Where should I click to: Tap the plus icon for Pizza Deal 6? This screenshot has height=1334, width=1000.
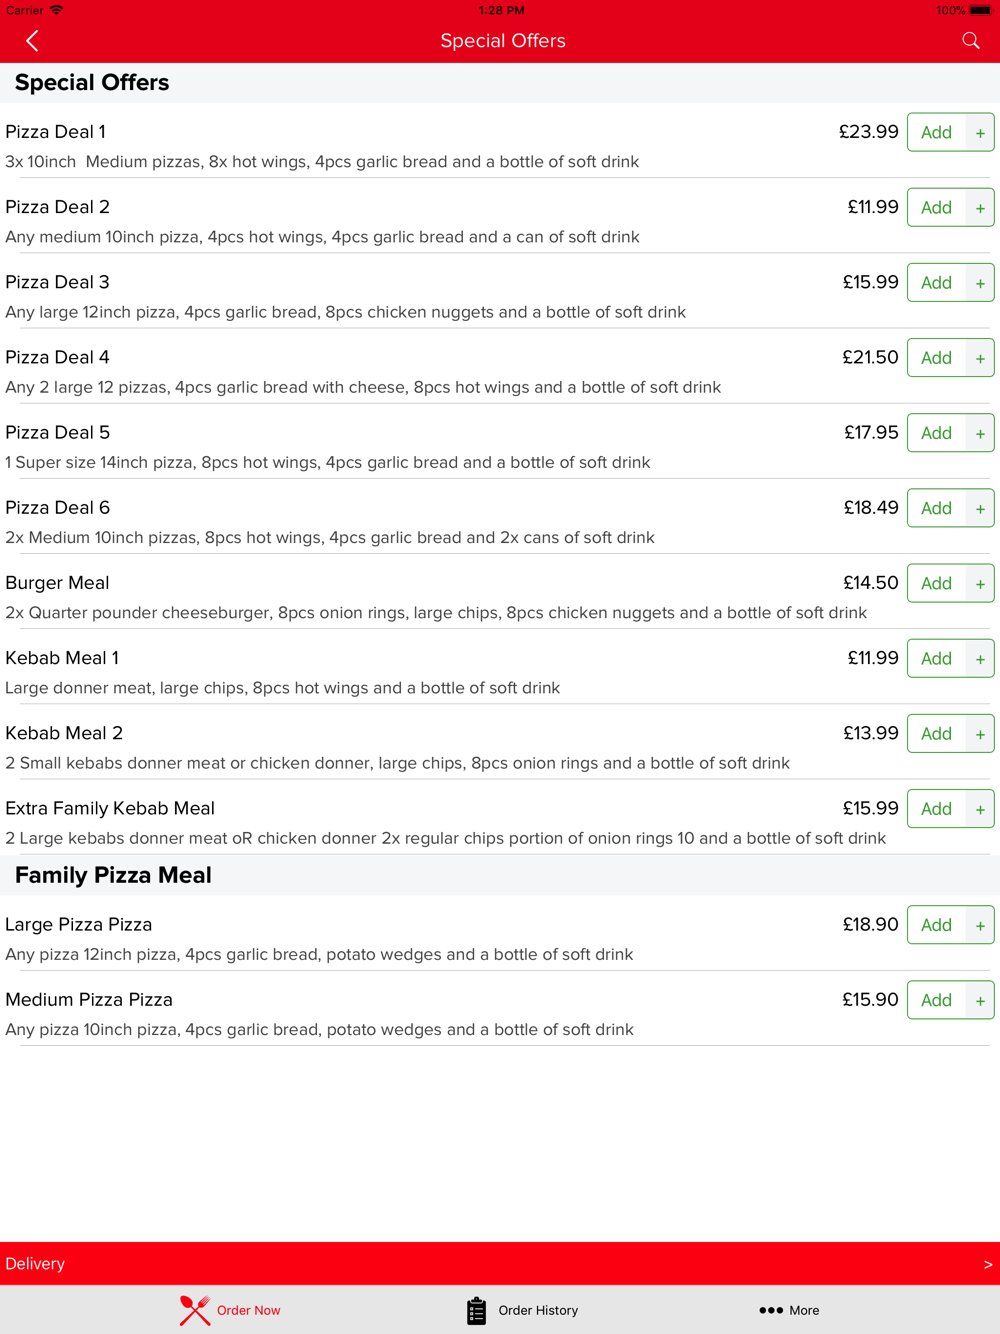click(980, 508)
